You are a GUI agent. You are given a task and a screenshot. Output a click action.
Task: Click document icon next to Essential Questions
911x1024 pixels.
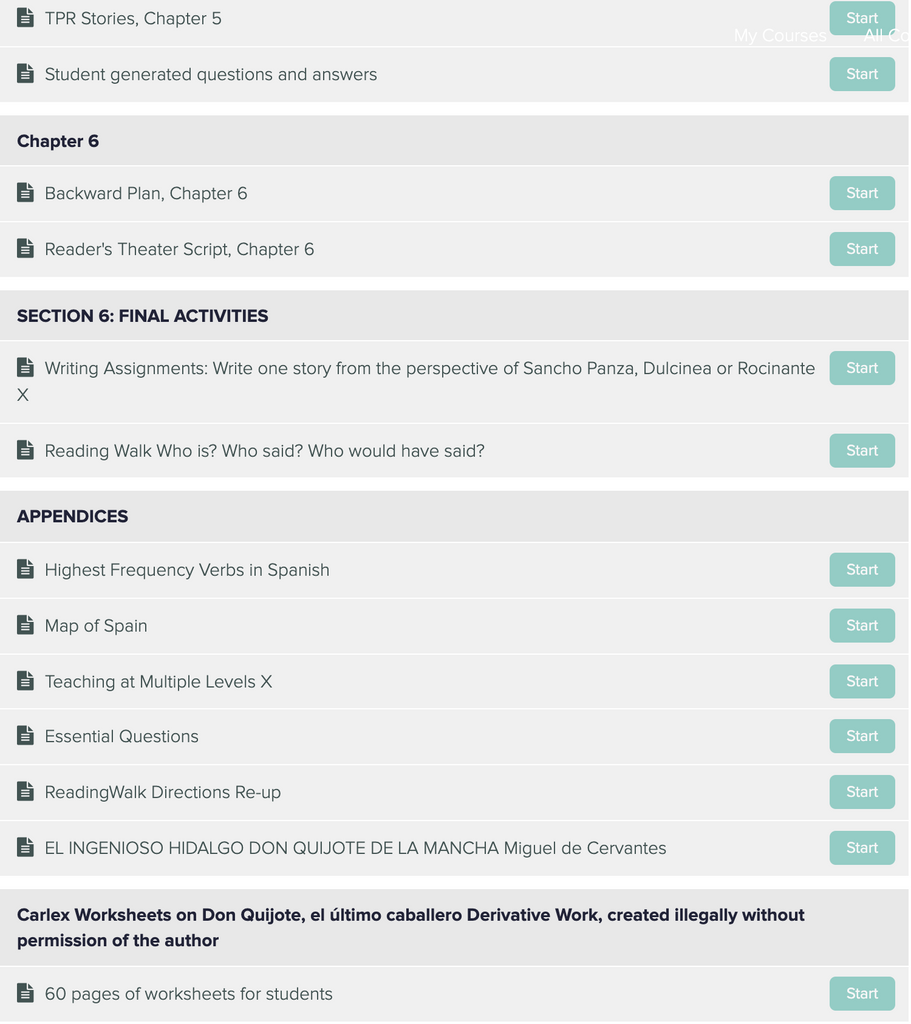point(25,735)
